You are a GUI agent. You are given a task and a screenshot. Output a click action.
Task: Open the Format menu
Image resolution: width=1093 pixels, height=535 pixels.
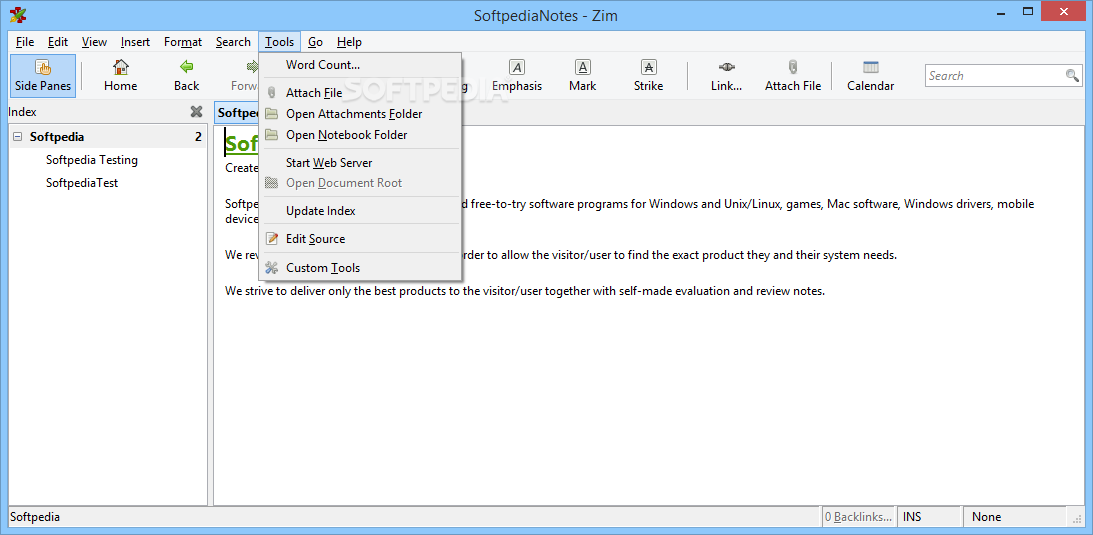(183, 42)
